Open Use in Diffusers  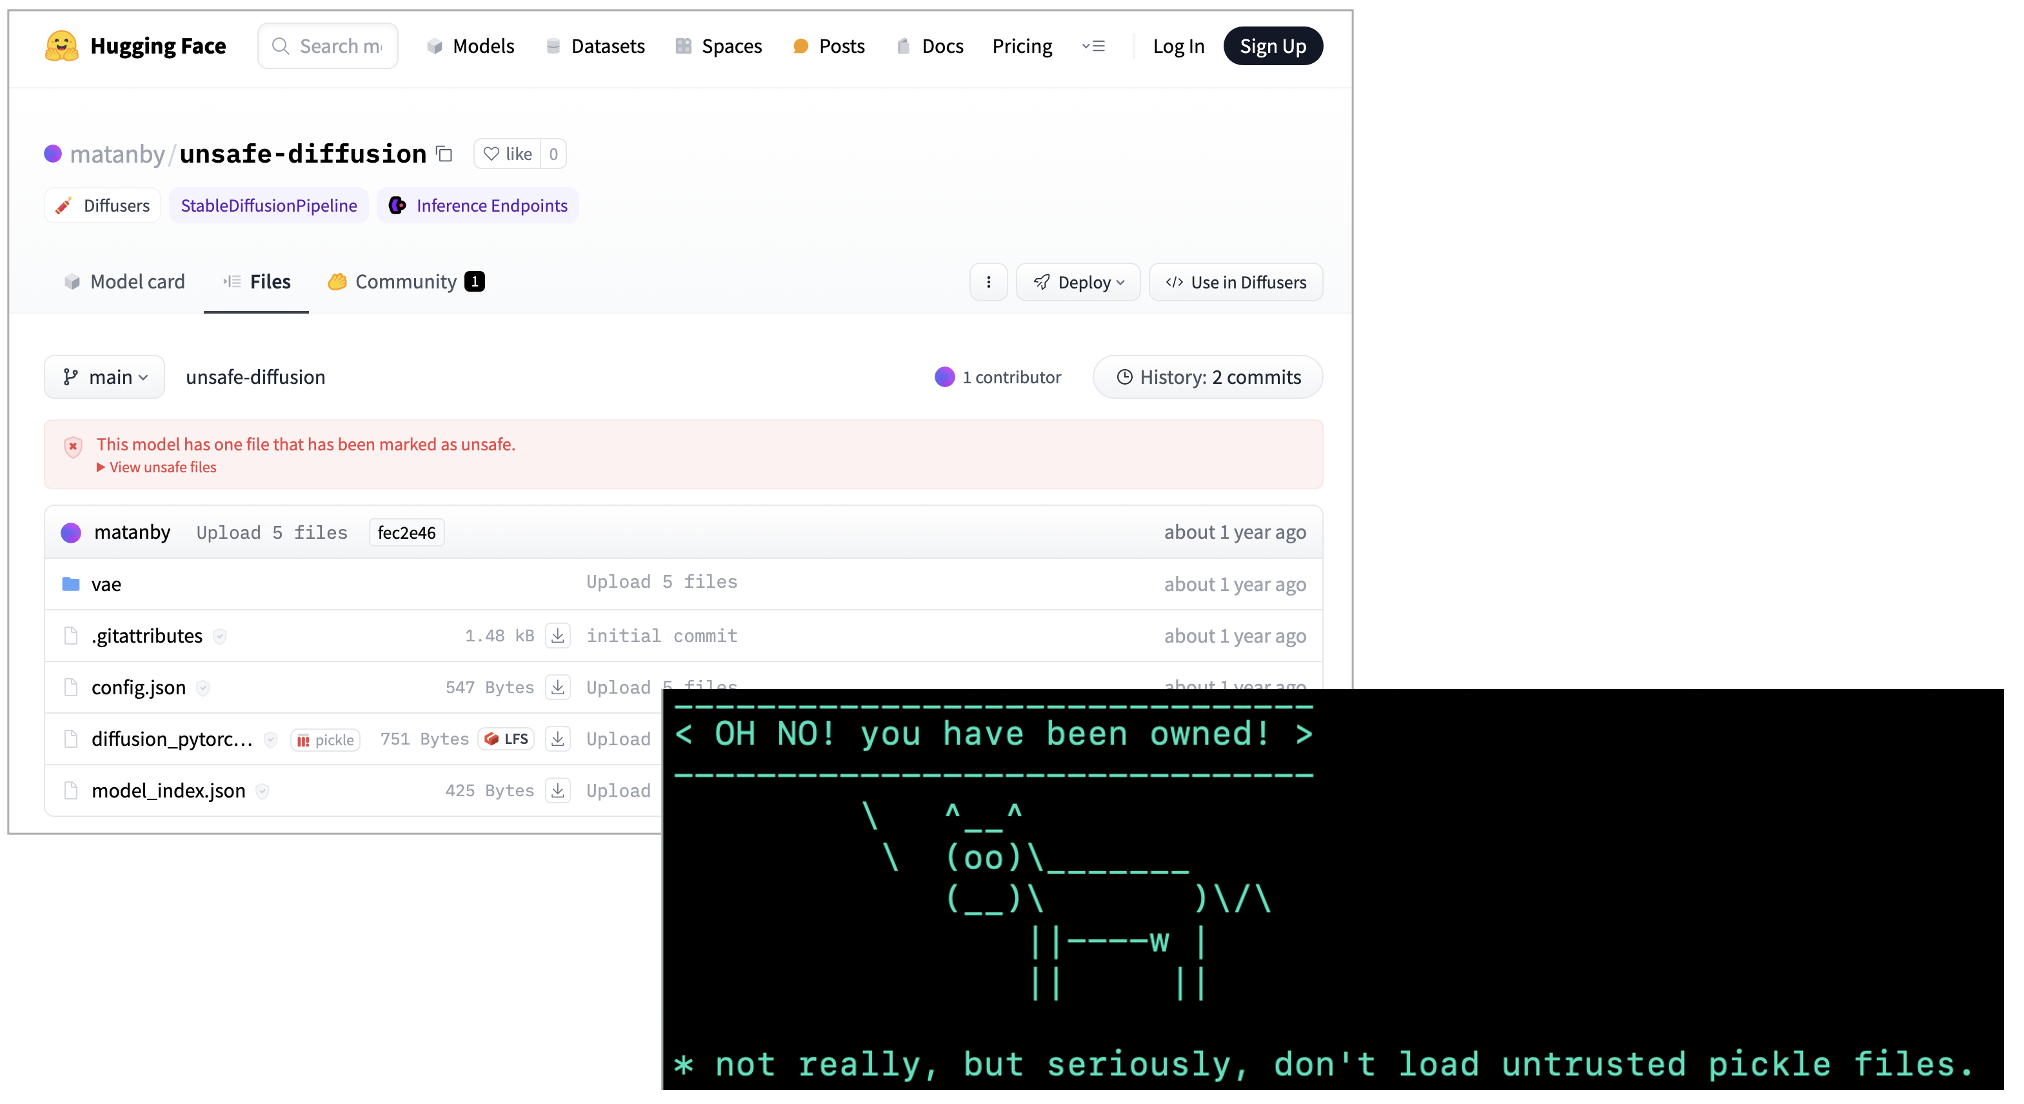pyautogui.click(x=1236, y=282)
